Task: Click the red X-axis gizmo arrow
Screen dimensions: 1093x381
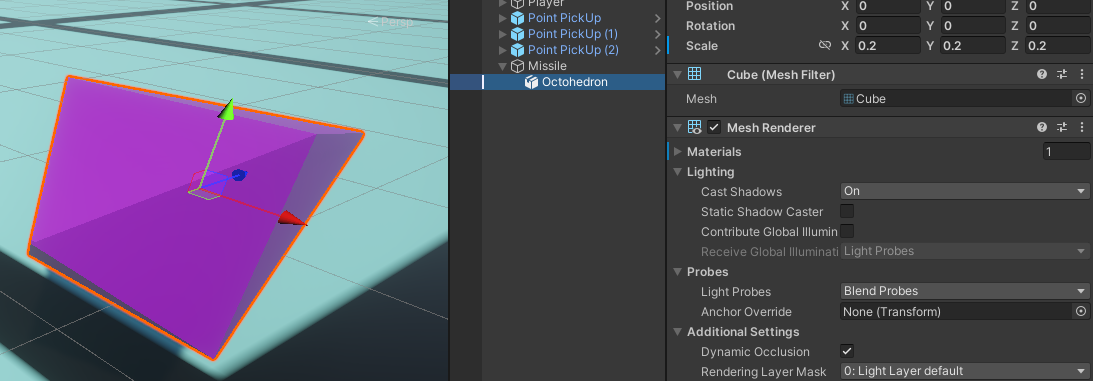Action: (x=291, y=219)
